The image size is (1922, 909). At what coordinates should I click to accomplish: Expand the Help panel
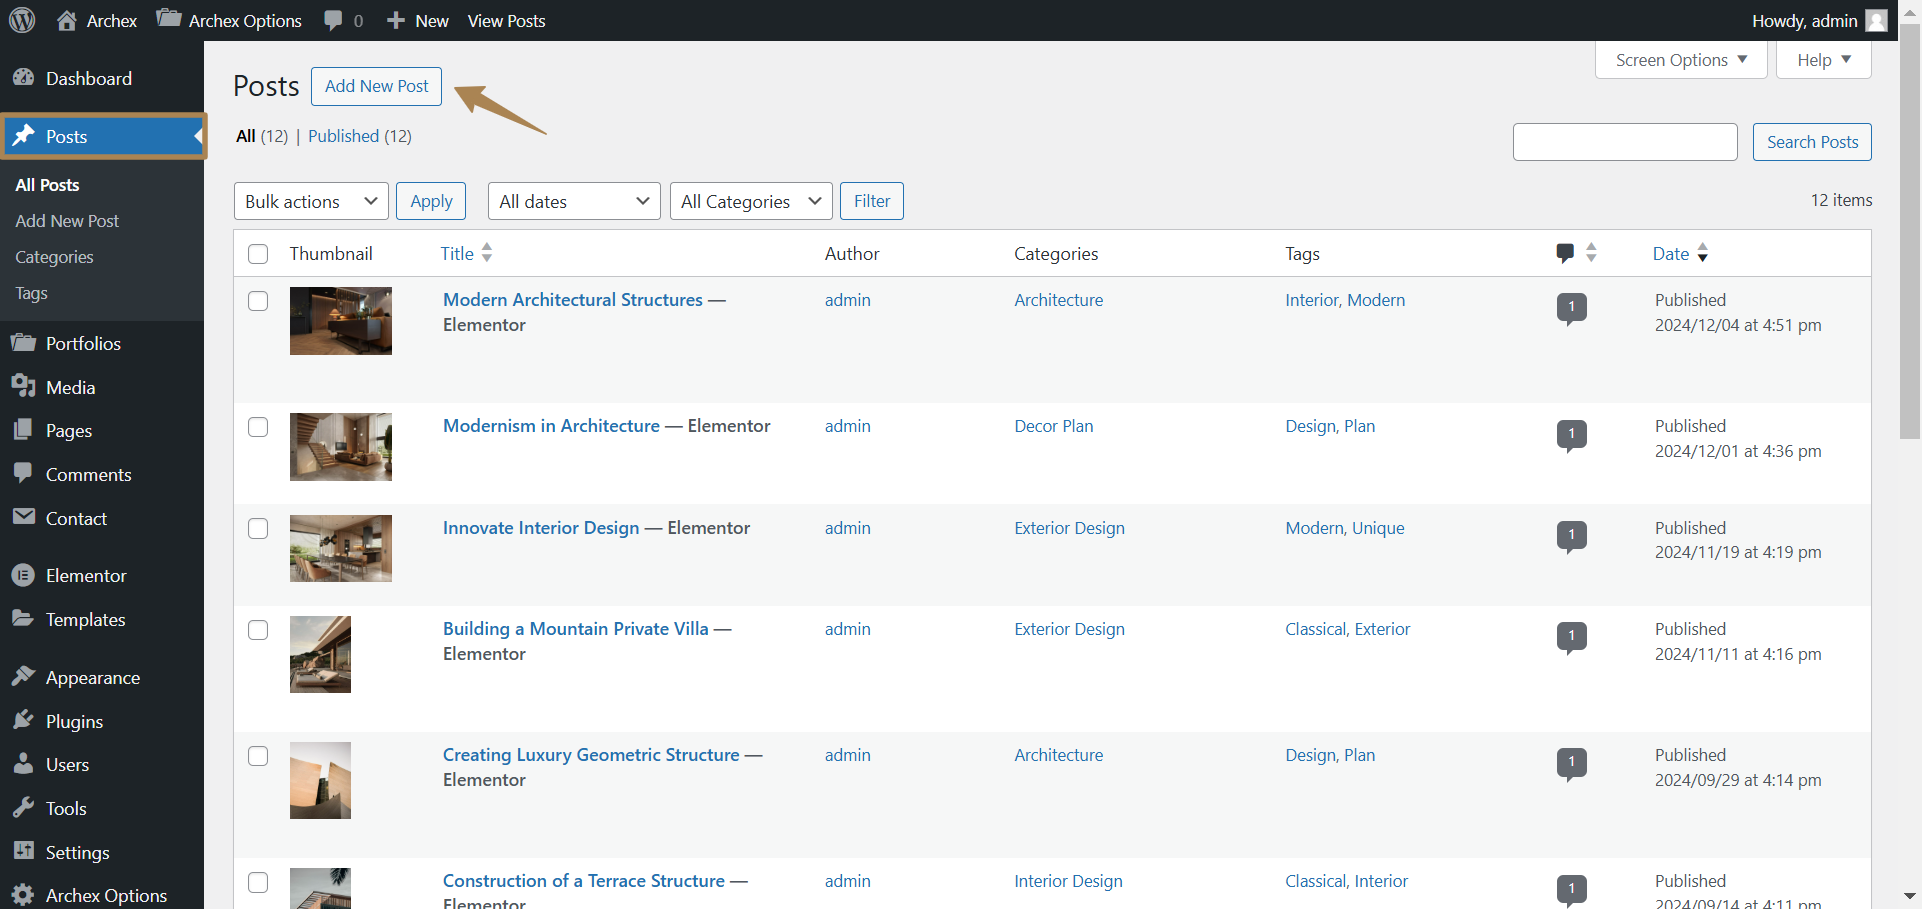click(x=1824, y=60)
